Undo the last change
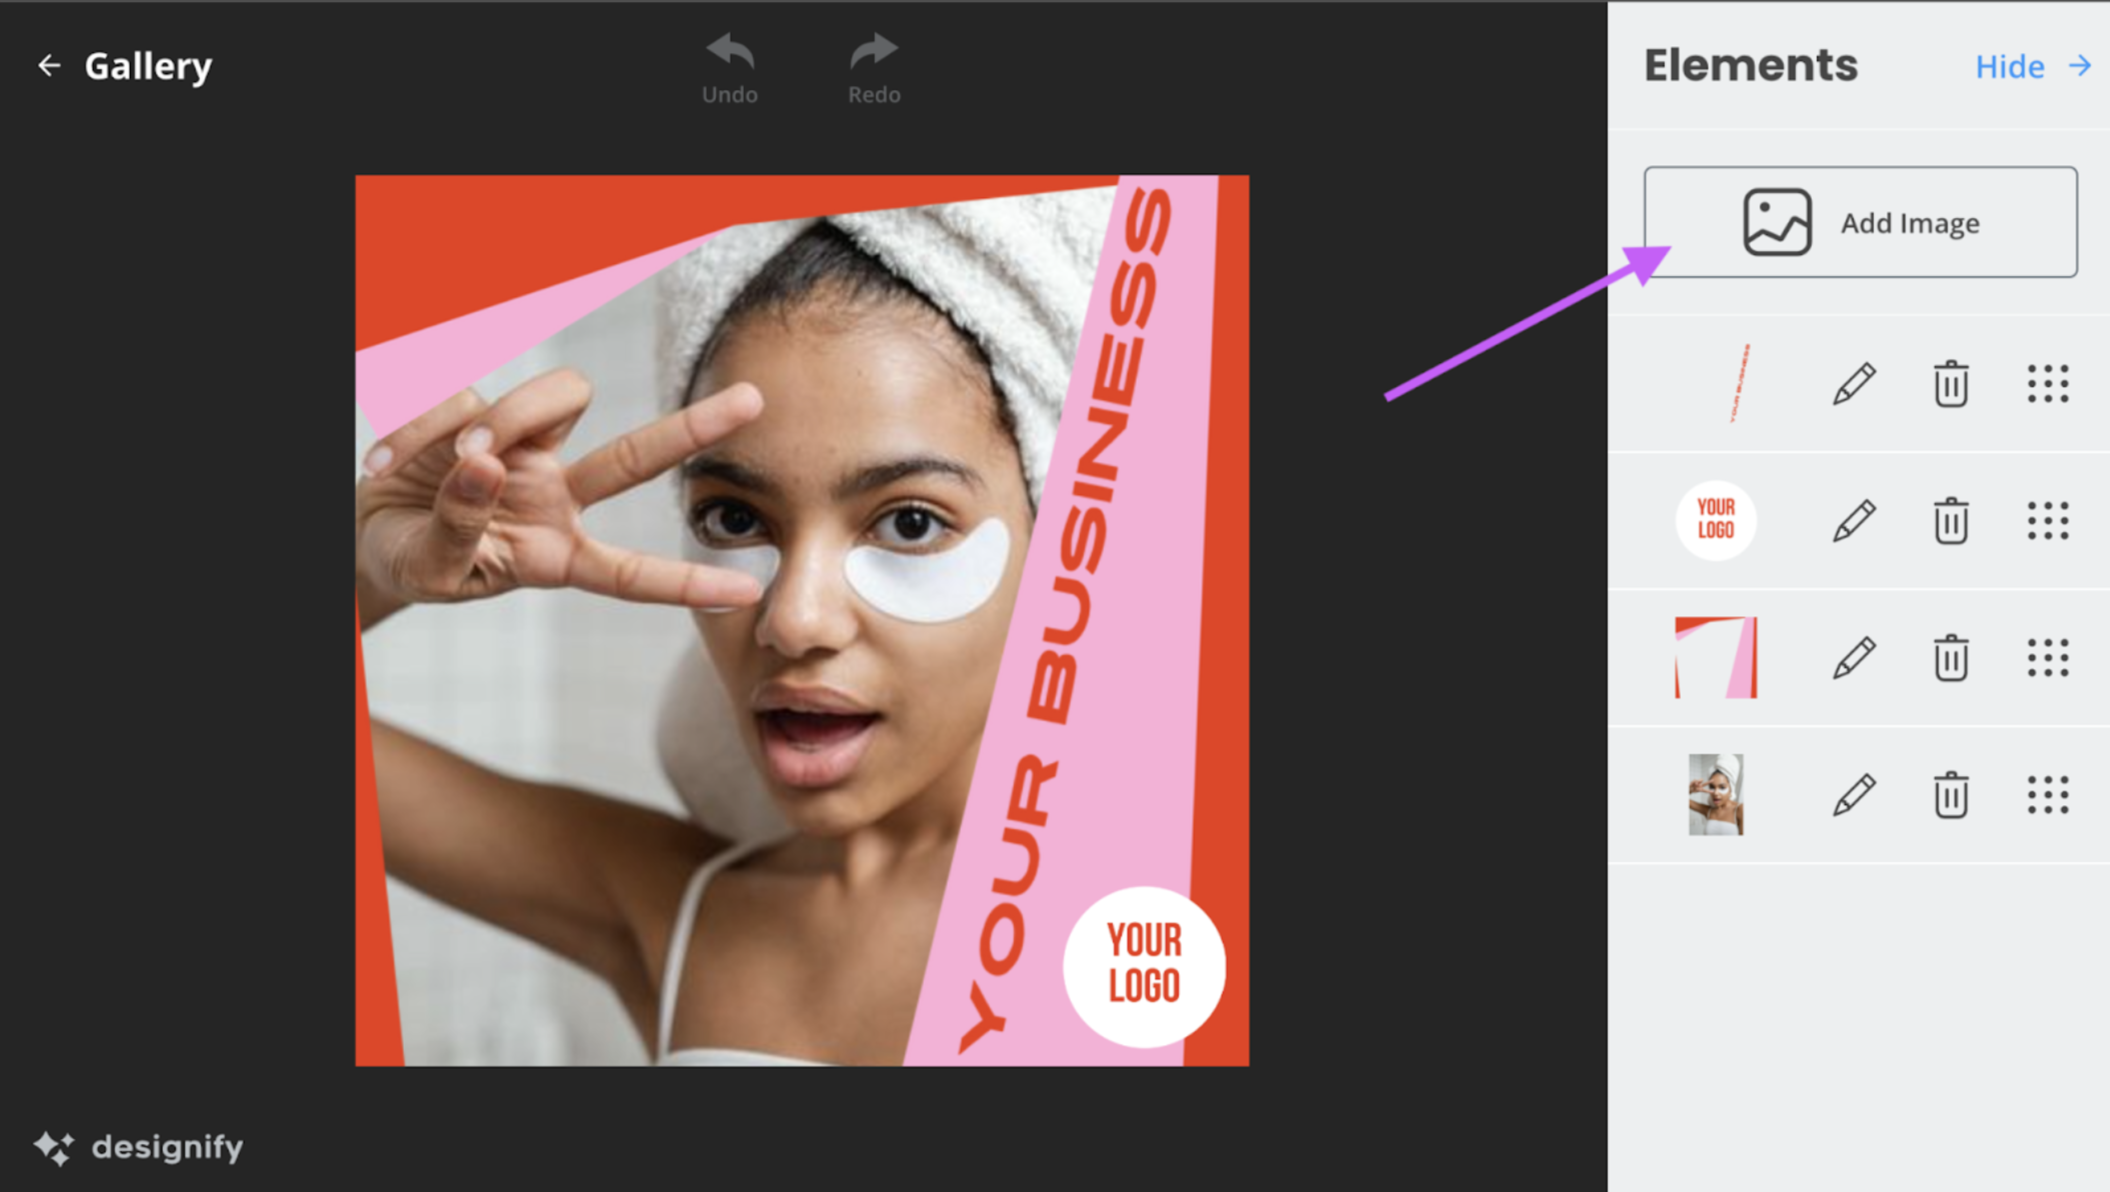Screen dimensions: 2110x1192 (x=730, y=68)
